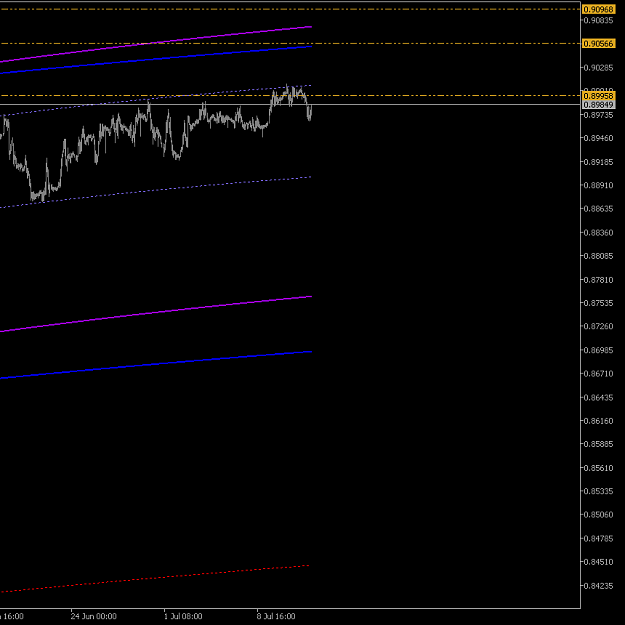Click the 0.85335 price scale value
This screenshot has width=625, height=625.
point(598,491)
